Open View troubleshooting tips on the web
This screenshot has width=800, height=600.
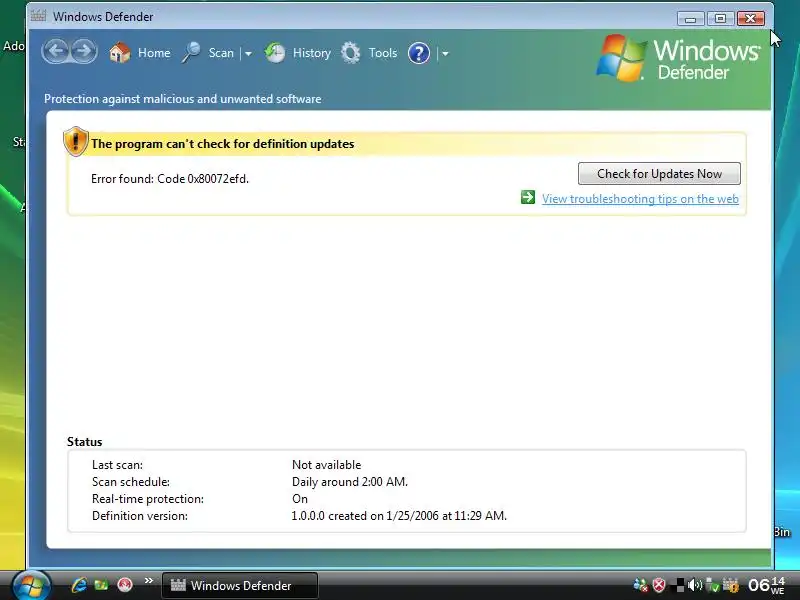640,199
